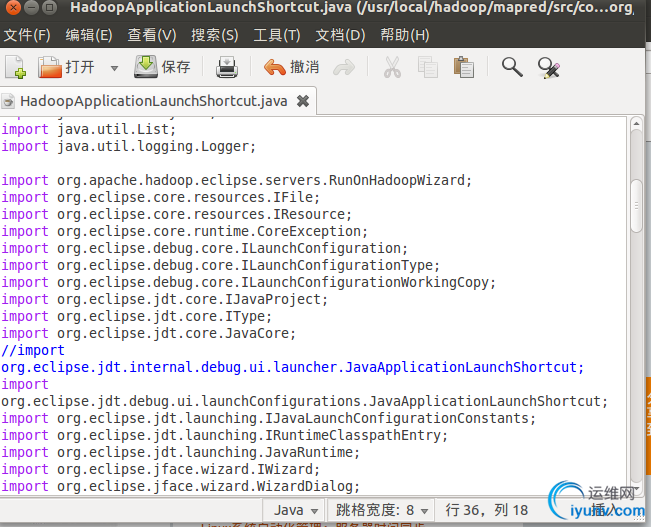The image size is (651, 527).
Task: Click the jface.wizard.IWizard import line
Action: point(161,470)
